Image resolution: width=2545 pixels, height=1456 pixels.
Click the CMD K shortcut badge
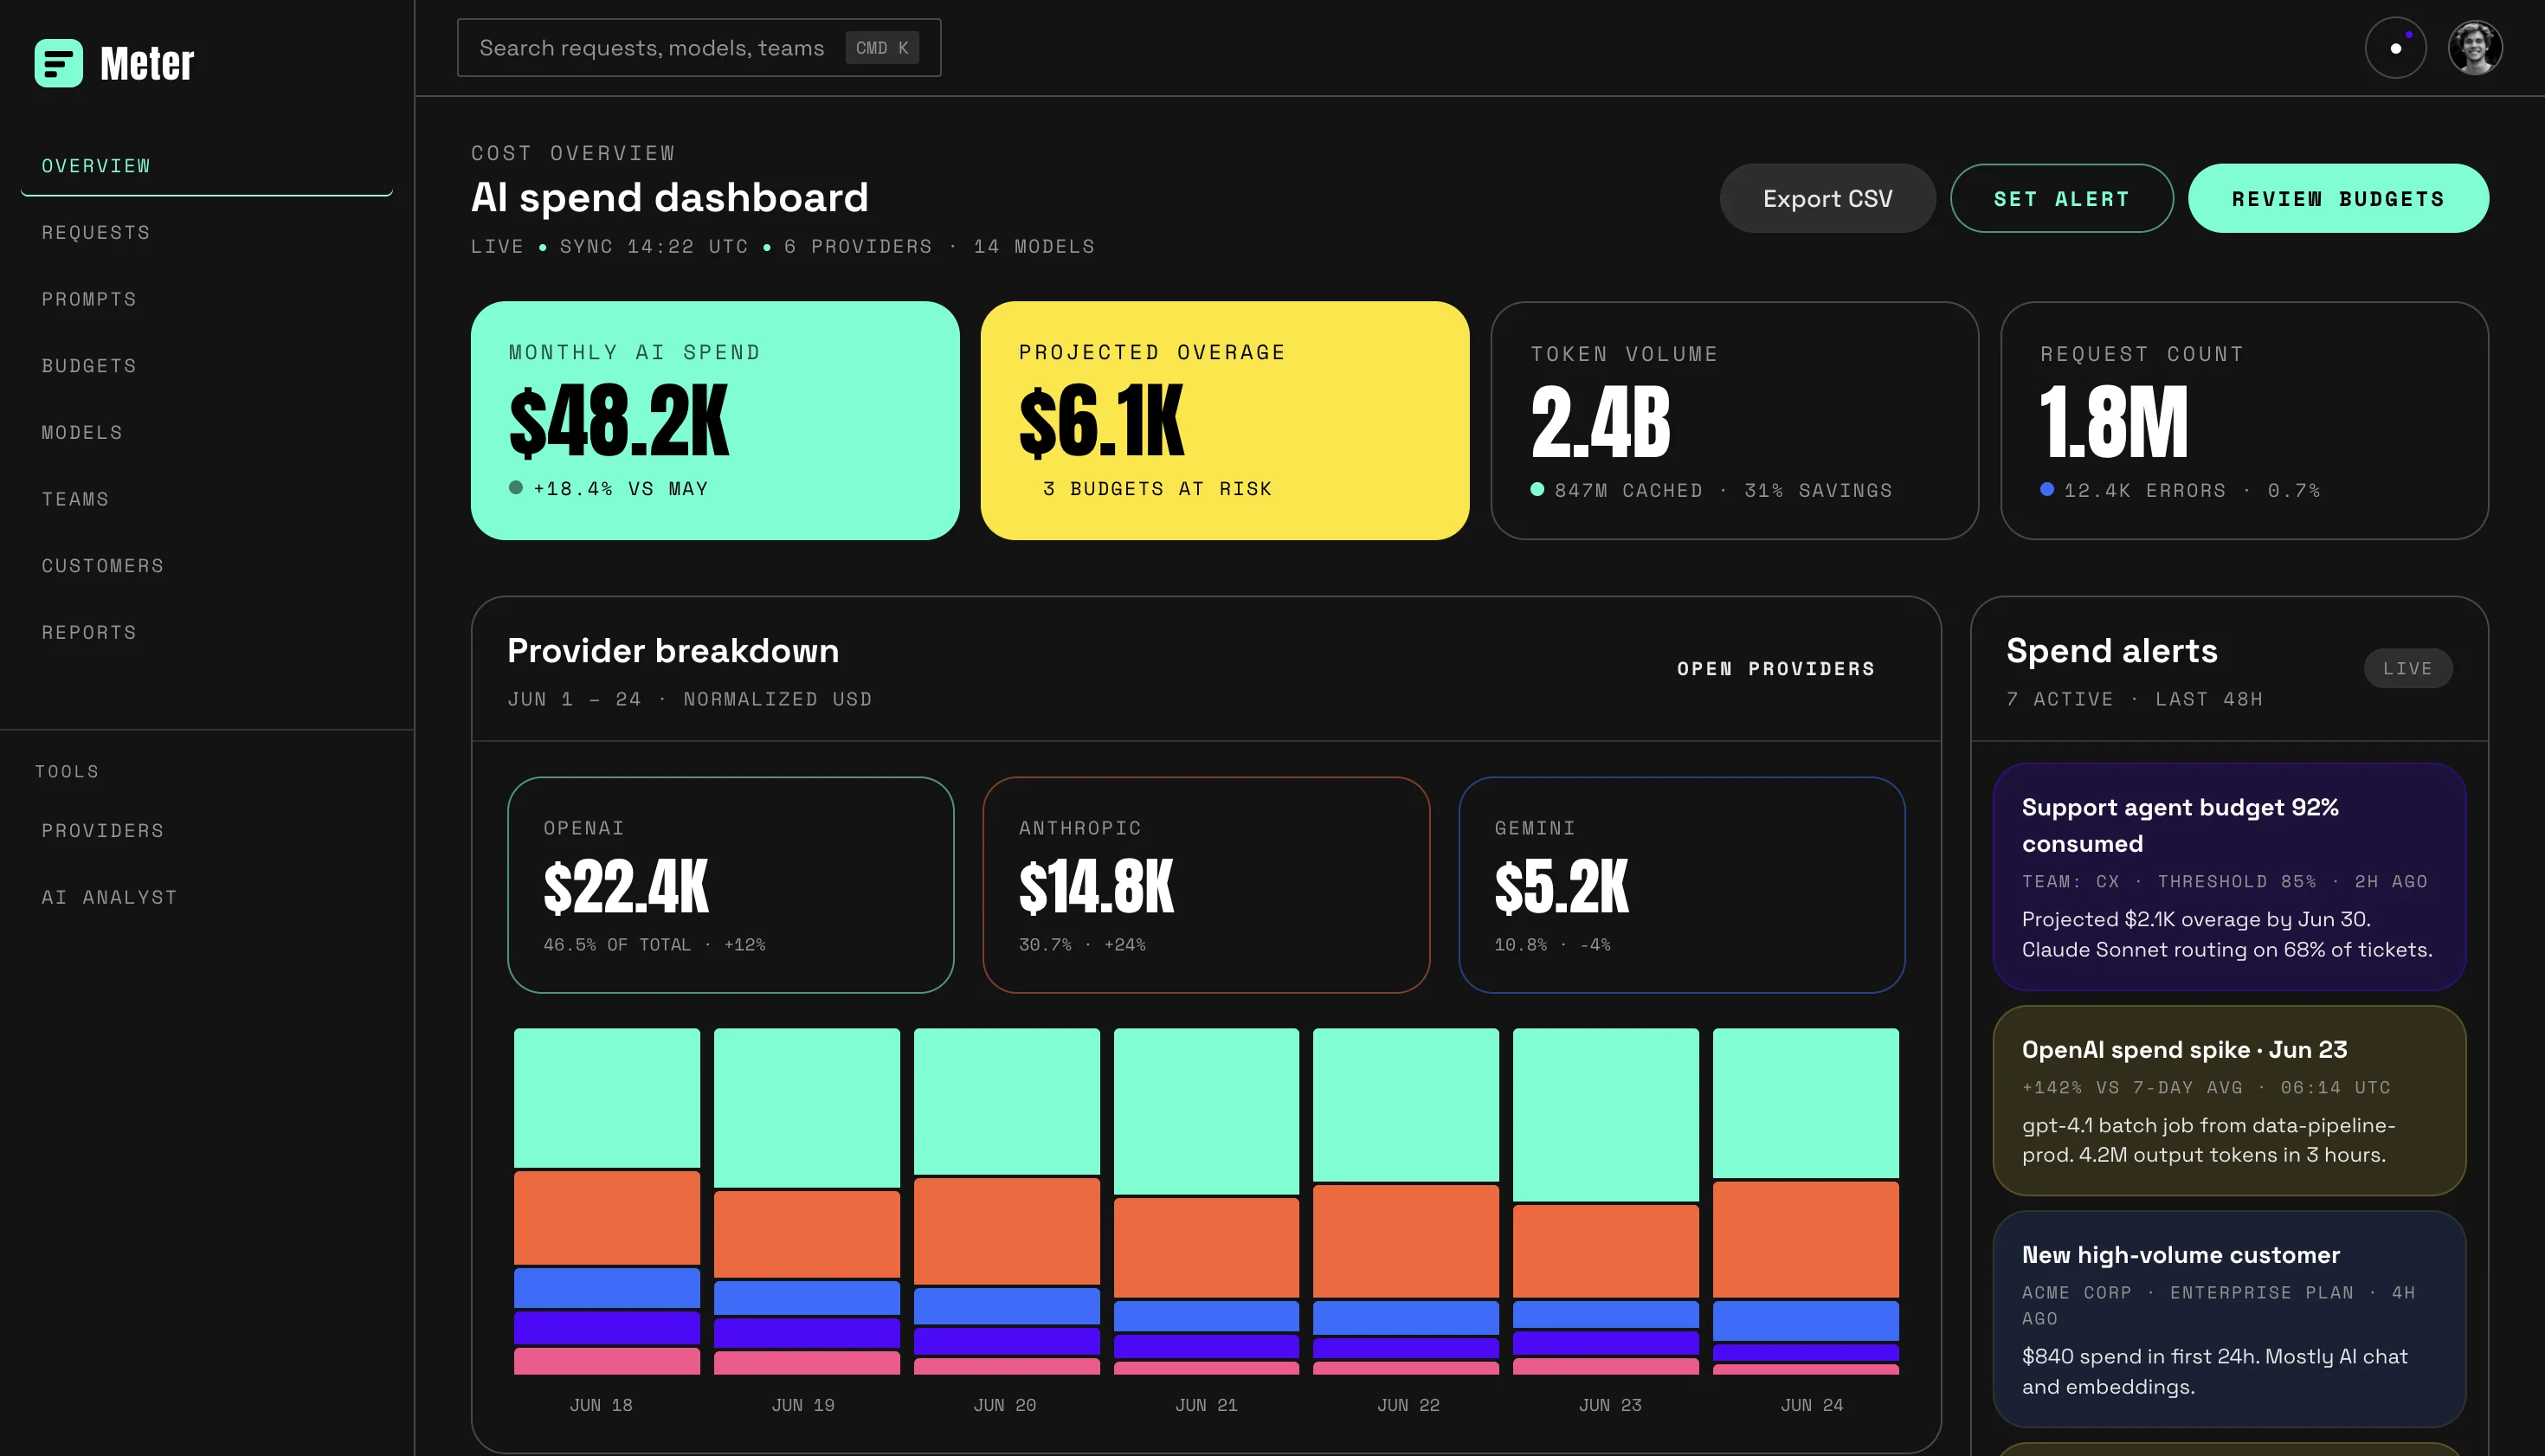point(882,48)
